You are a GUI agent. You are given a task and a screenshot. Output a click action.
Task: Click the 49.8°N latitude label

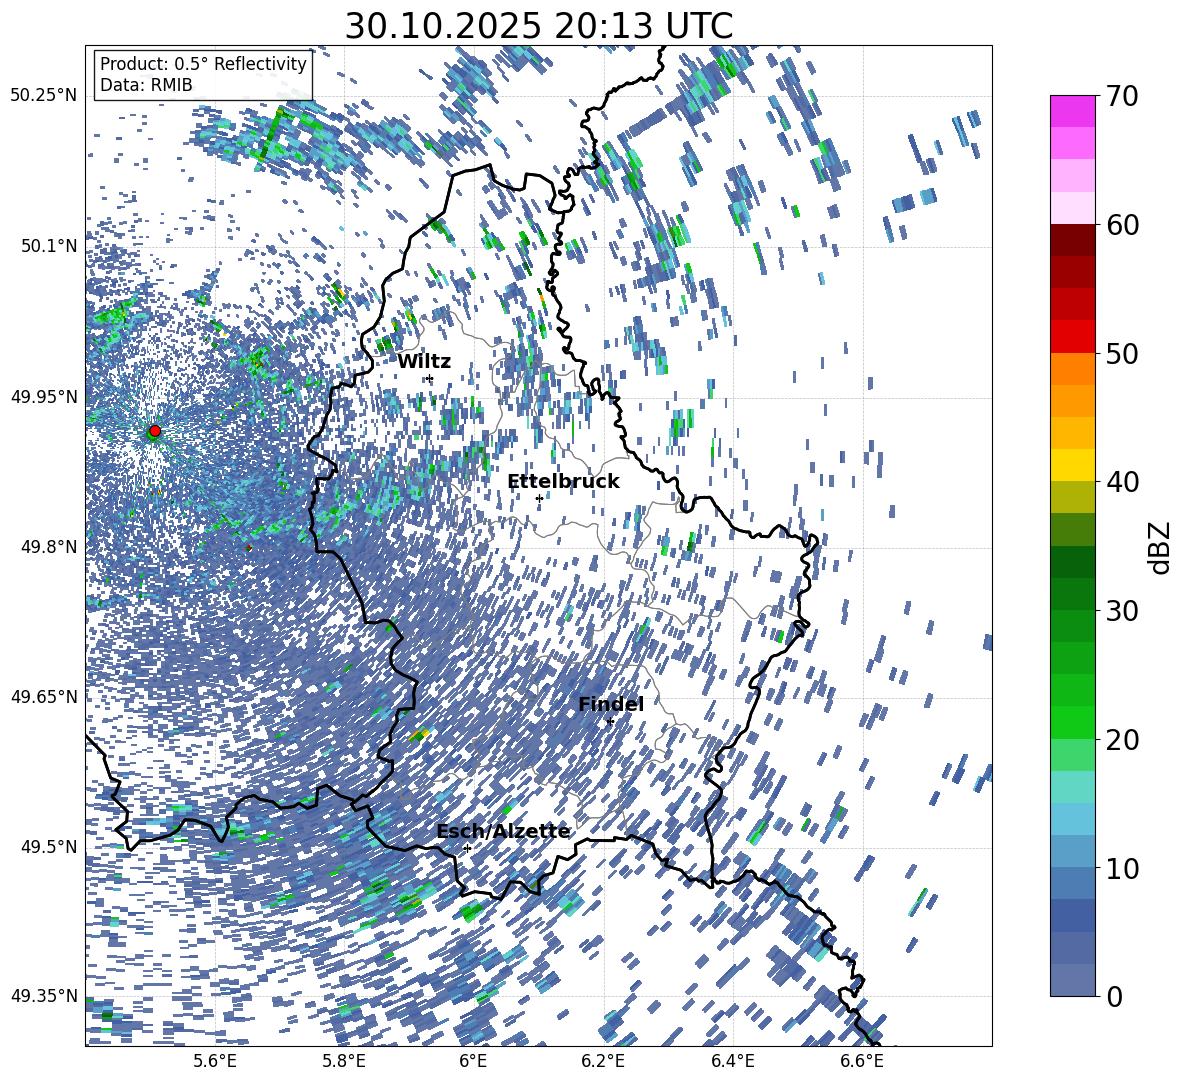pyautogui.click(x=49, y=546)
